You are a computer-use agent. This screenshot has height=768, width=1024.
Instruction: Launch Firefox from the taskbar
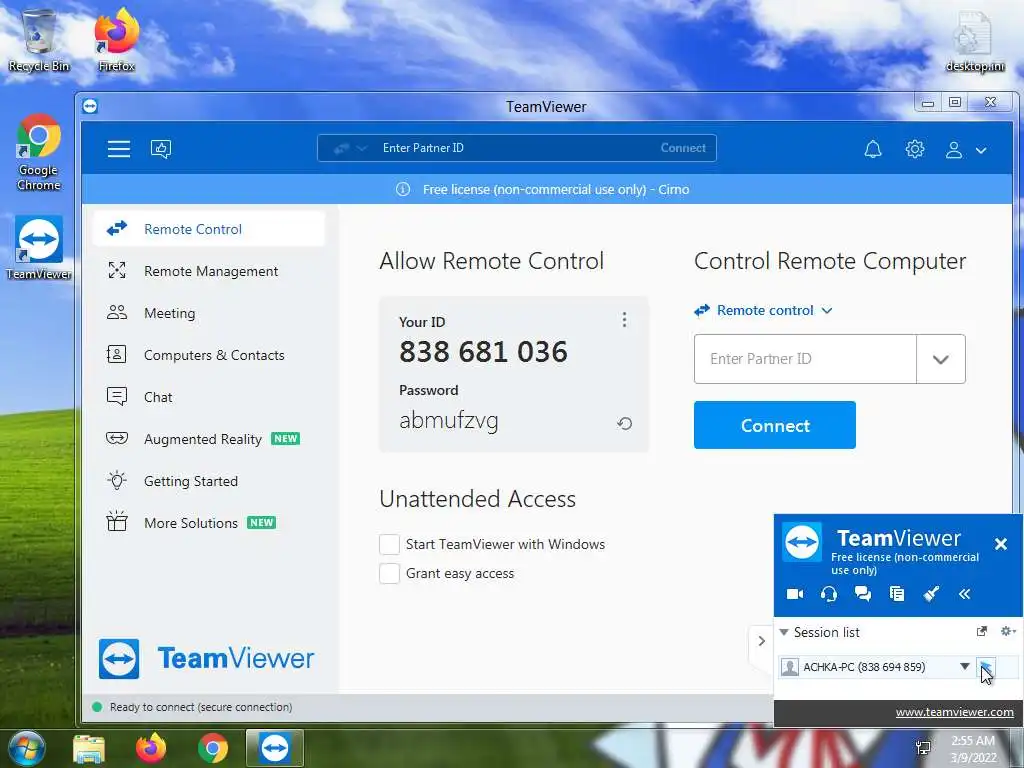pos(151,748)
